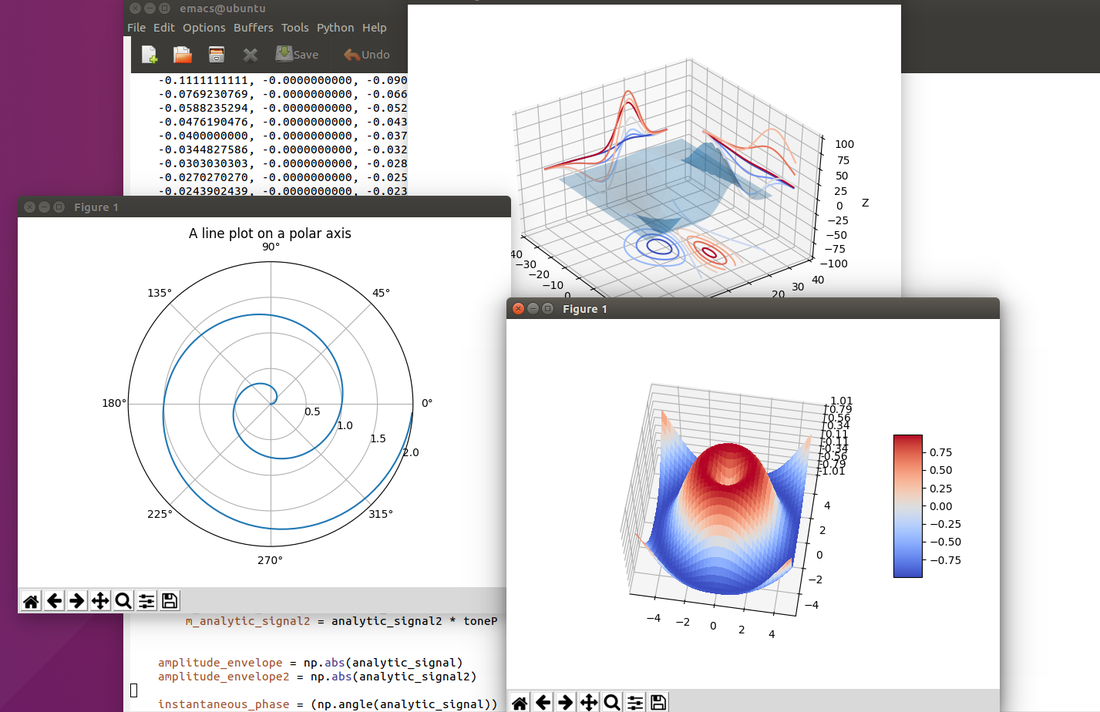Click the amplitude_envelope2 code line in emacs

(317, 676)
